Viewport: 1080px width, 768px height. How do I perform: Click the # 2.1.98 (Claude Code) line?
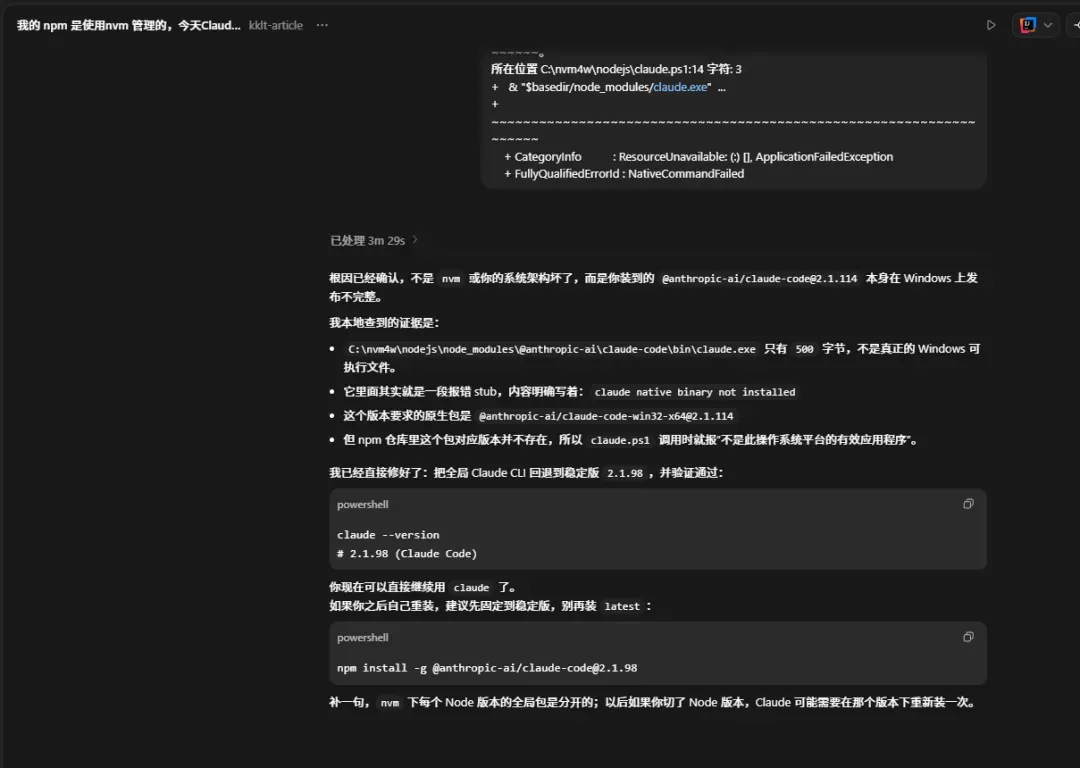tap(406, 553)
